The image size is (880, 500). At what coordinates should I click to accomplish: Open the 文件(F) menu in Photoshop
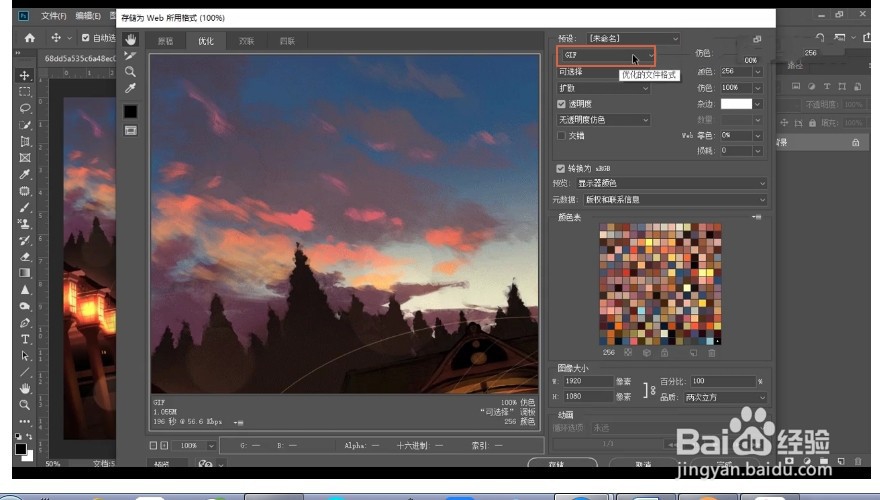(53, 16)
